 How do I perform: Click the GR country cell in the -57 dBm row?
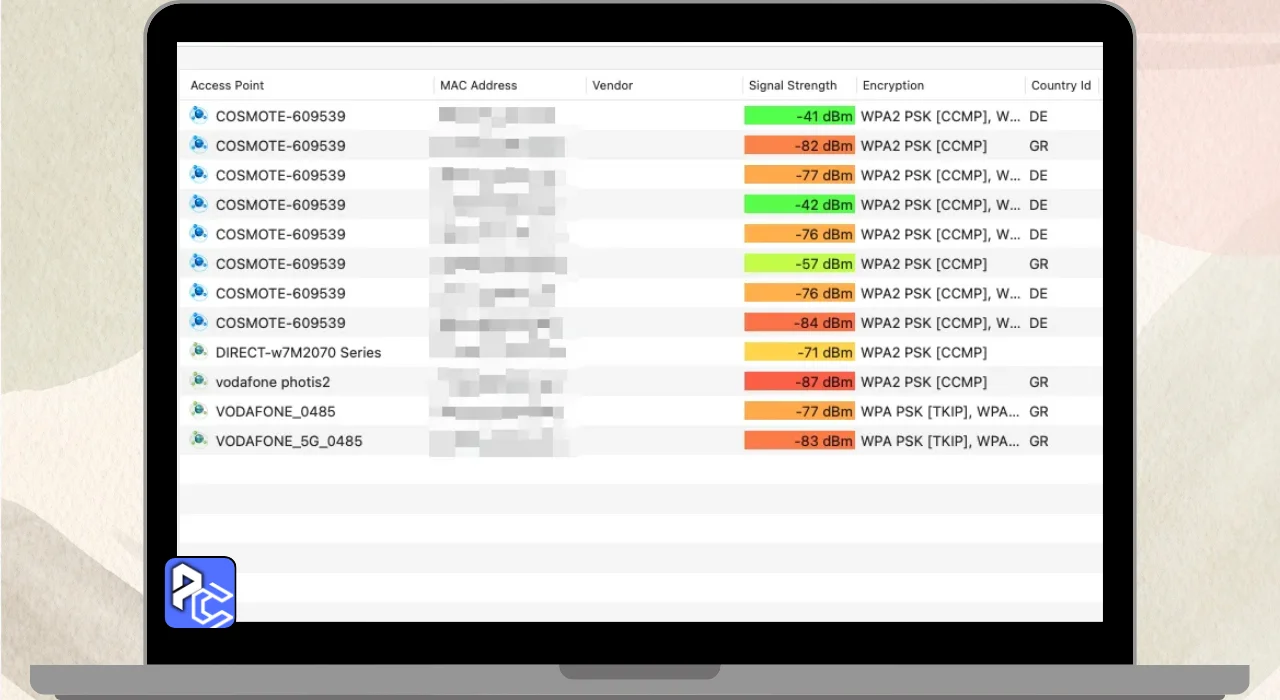tap(1039, 264)
